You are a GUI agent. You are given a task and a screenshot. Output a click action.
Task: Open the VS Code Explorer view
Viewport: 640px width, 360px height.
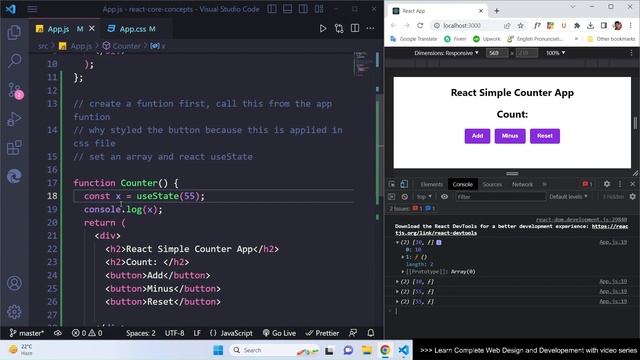click(14, 32)
